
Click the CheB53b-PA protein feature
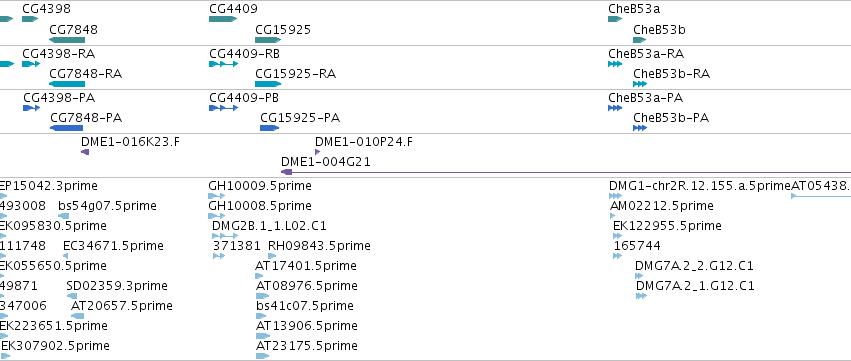point(640,128)
